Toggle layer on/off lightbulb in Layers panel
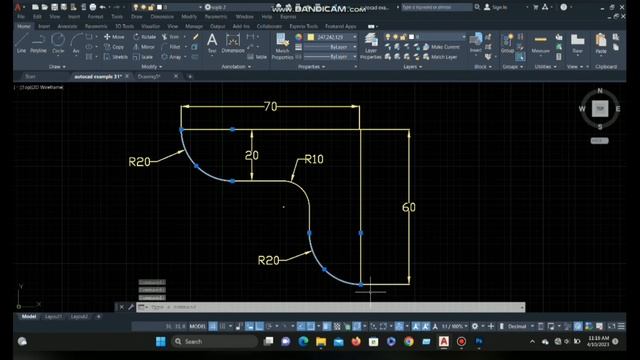The image size is (640, 360). 388,37
